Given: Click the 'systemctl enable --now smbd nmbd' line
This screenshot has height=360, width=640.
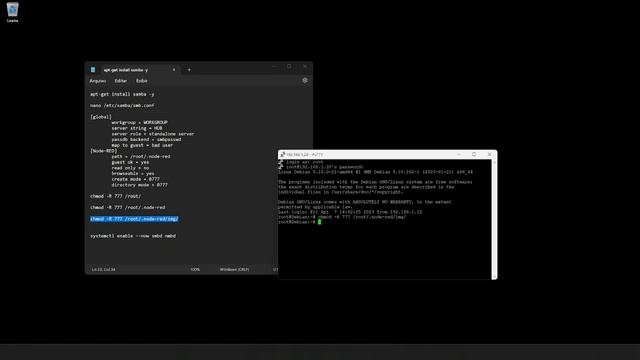Looking at the screenshot, I should tap(133, 236).
